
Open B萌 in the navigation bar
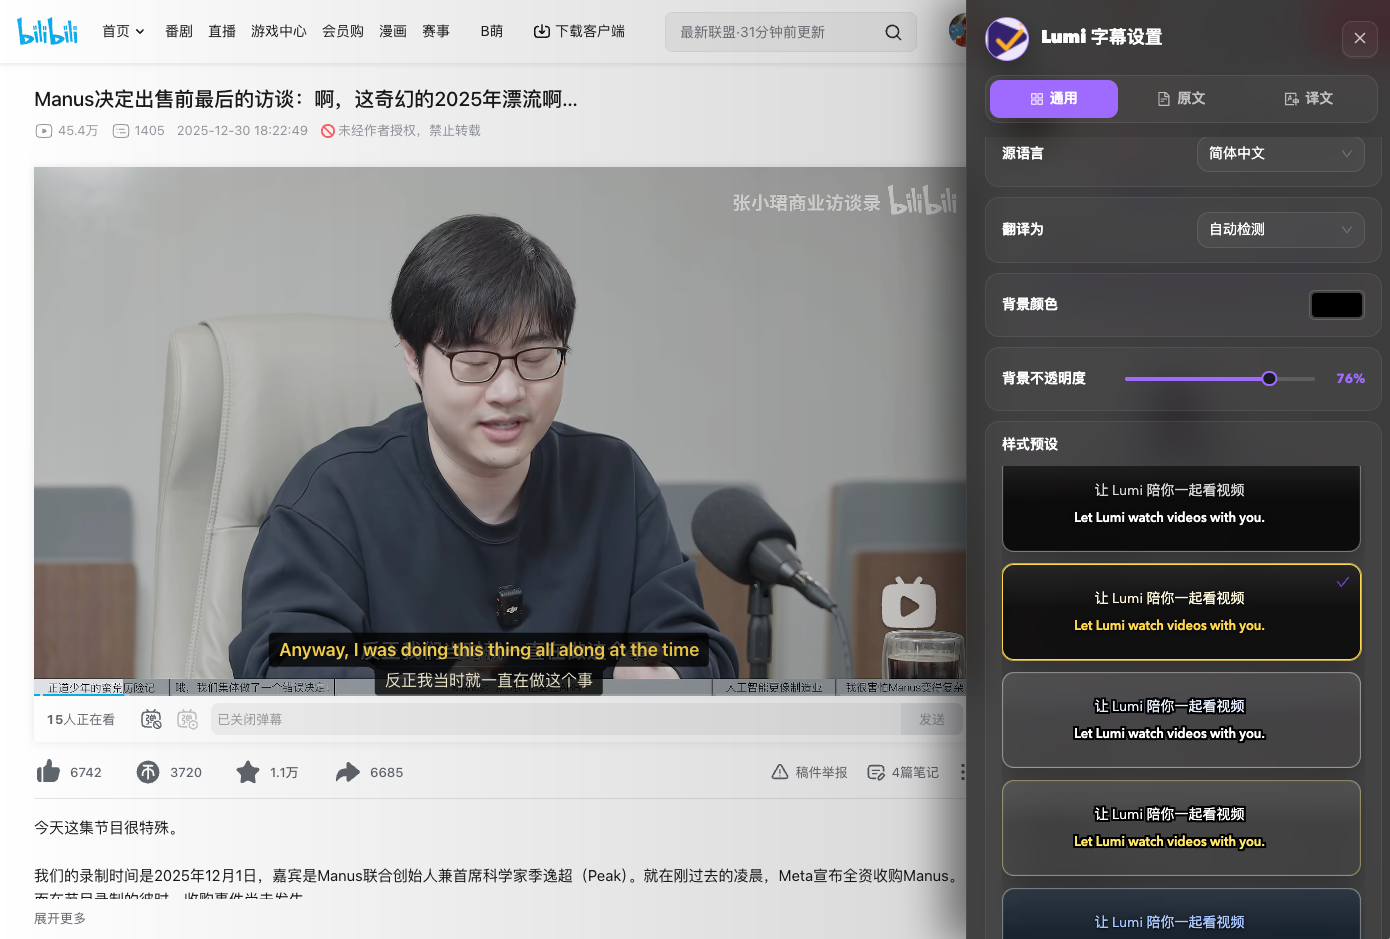[x=492, y=31]
